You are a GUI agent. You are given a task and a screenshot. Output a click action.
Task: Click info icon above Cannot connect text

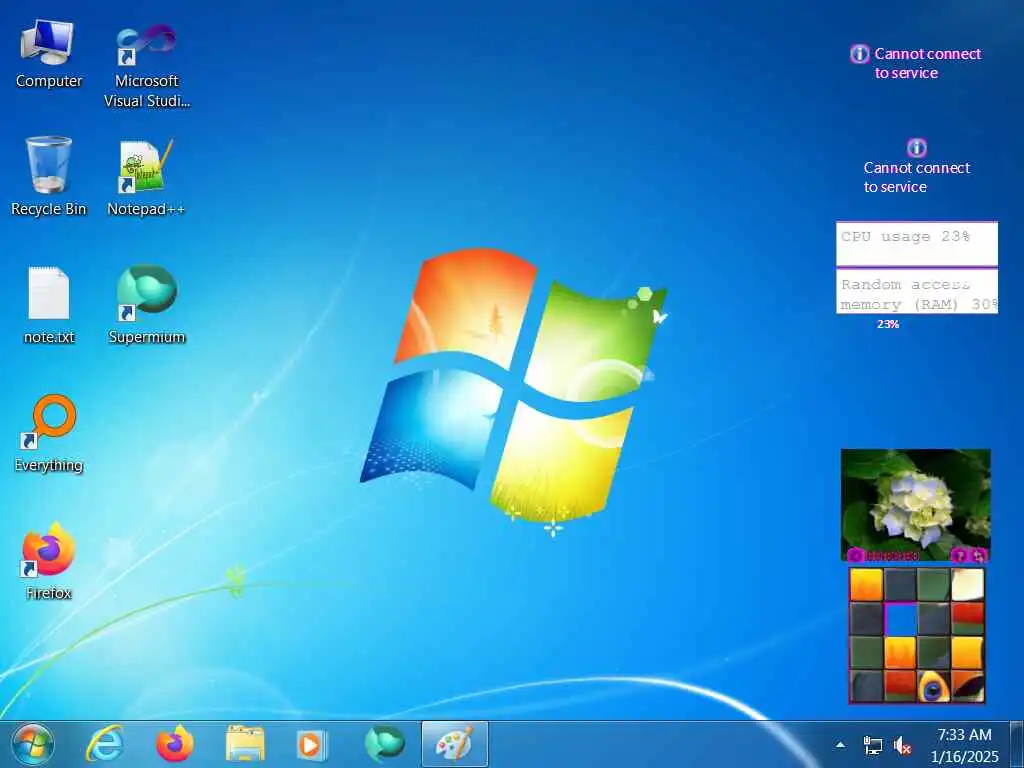coord(916,148)
